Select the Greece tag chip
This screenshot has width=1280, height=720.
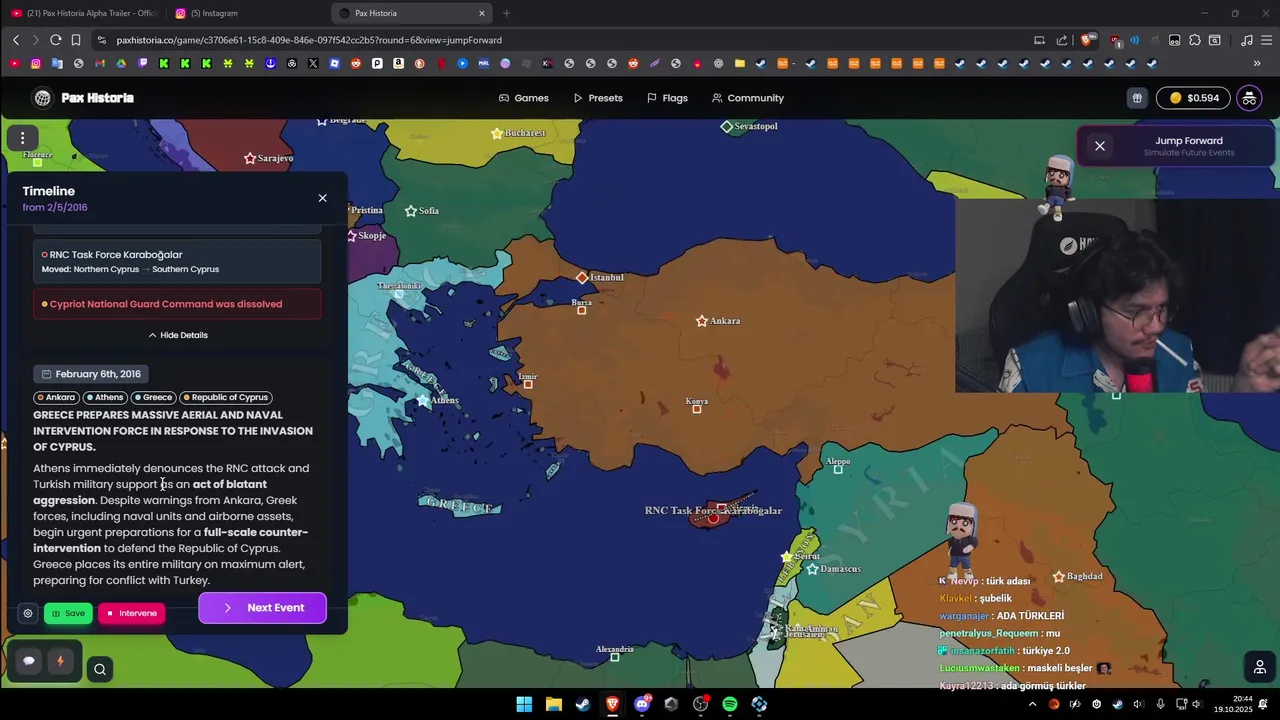(x=154, y=397)
